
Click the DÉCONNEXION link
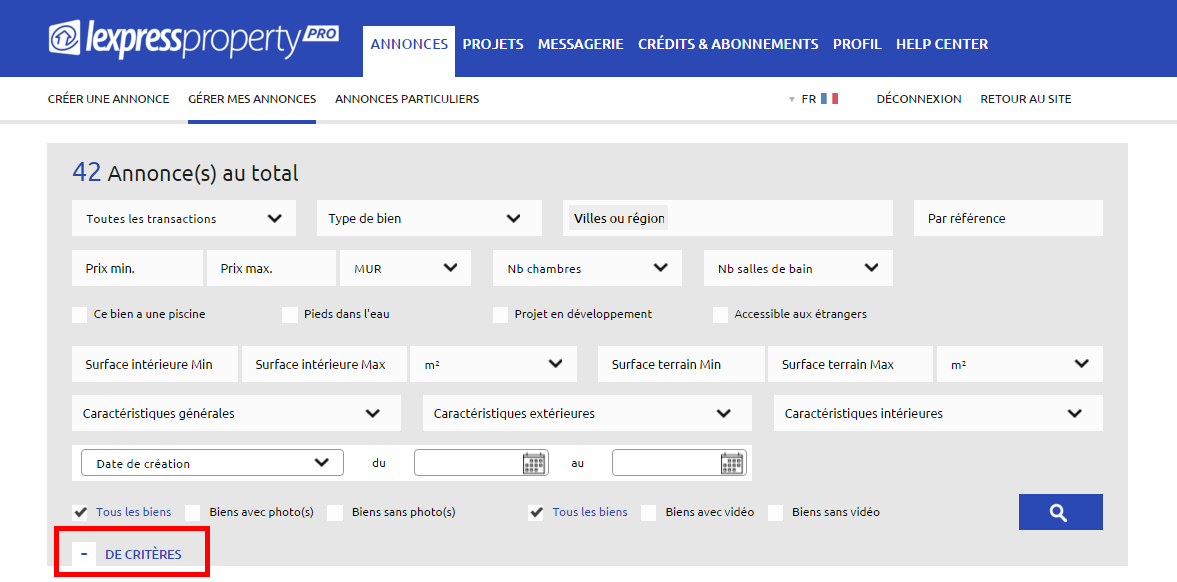[x=919, y=99]
